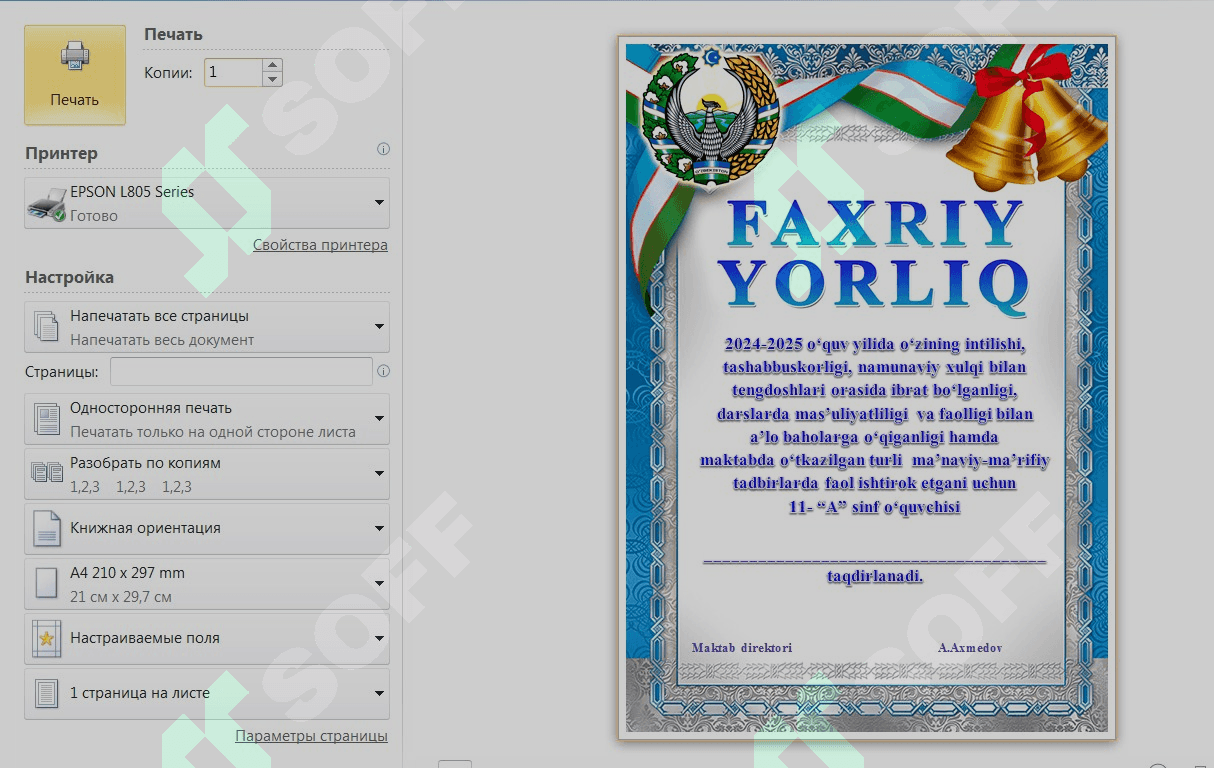Screen dimensions: 1214x768
Task: Click the large Печать print button
Action: tap(75, 75)
